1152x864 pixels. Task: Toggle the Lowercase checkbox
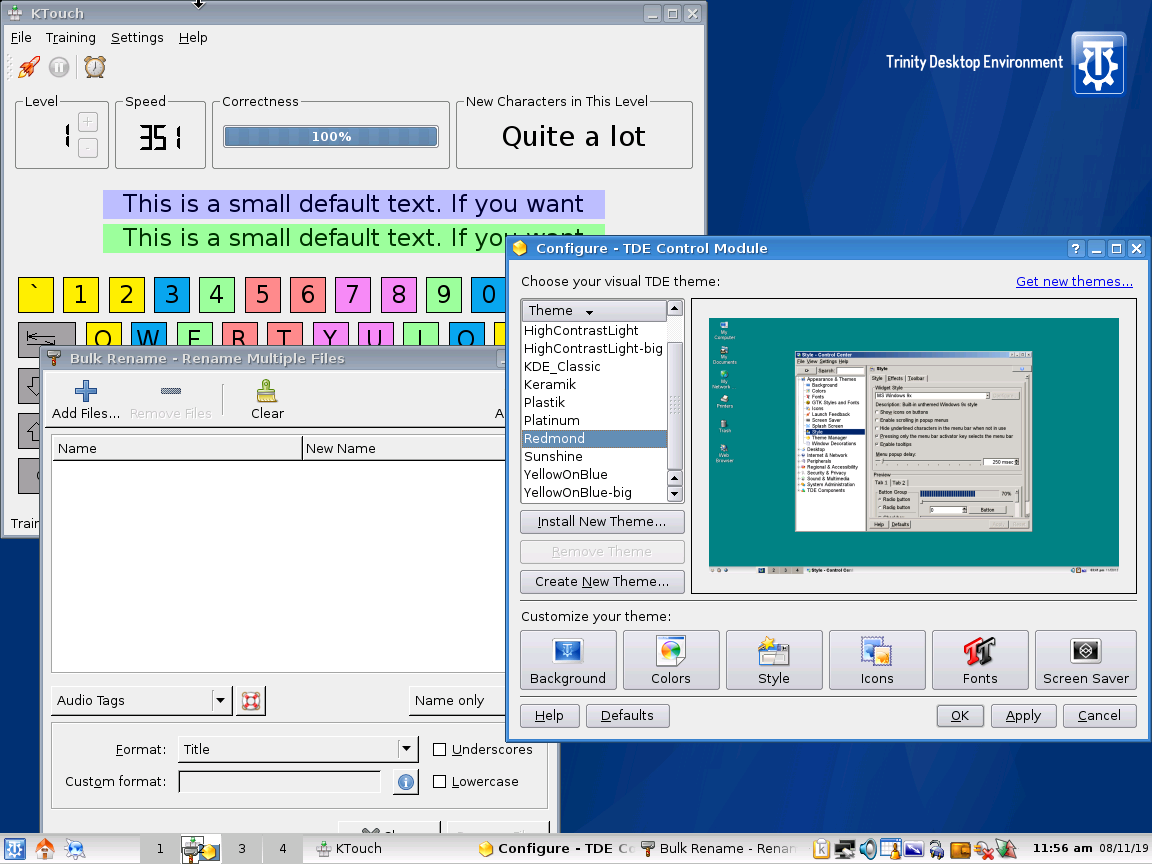pos(439,782)
